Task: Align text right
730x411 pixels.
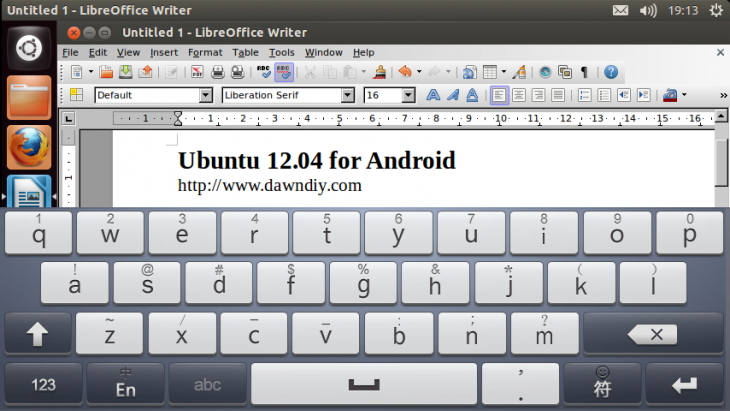Action: [538, 95]
